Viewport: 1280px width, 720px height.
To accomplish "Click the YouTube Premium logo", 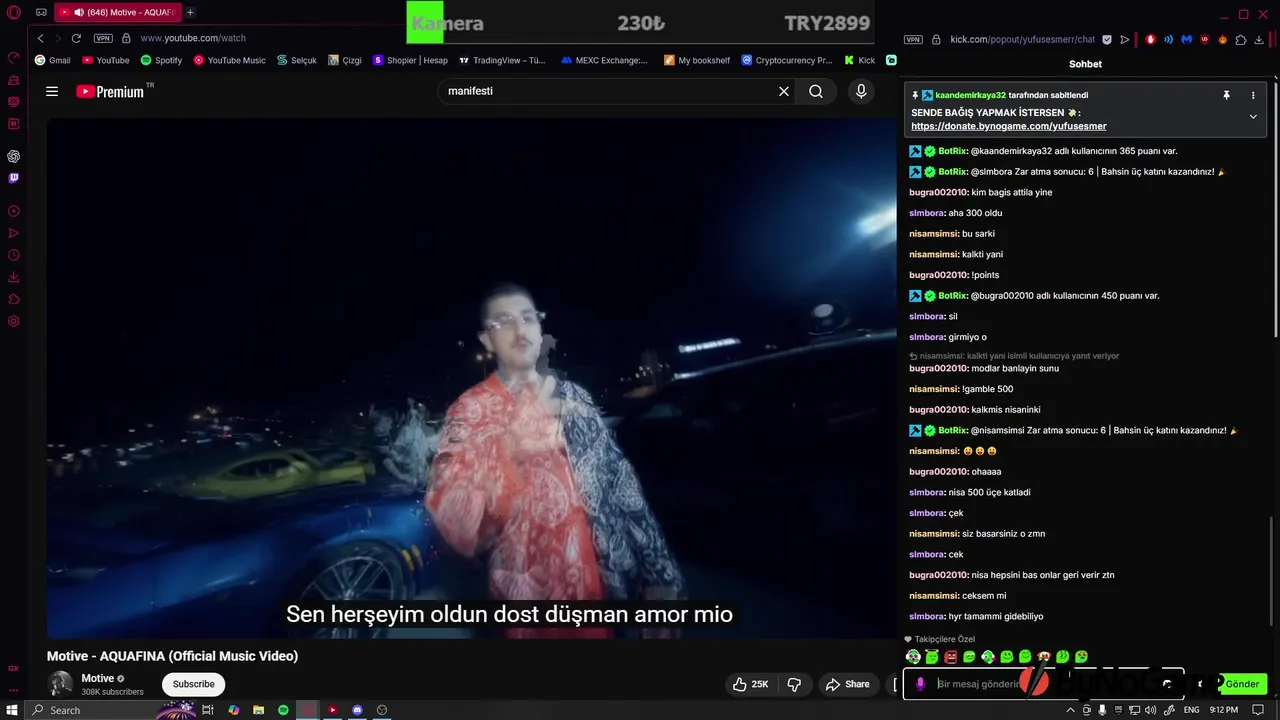I will click(x=111, y=91).
